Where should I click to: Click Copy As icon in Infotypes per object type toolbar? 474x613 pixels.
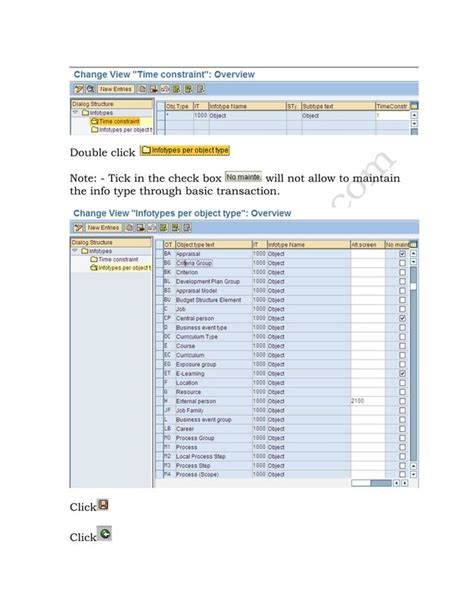(x=129, y=228)
